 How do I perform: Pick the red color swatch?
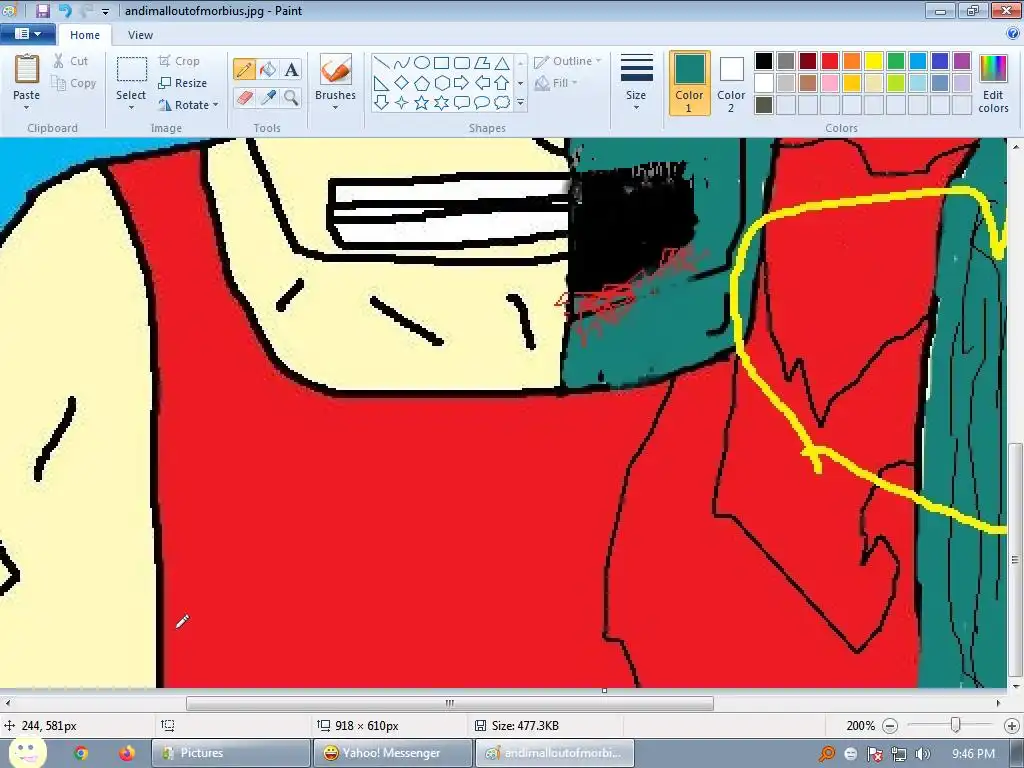pyautogui.click(x=830, y=61)
